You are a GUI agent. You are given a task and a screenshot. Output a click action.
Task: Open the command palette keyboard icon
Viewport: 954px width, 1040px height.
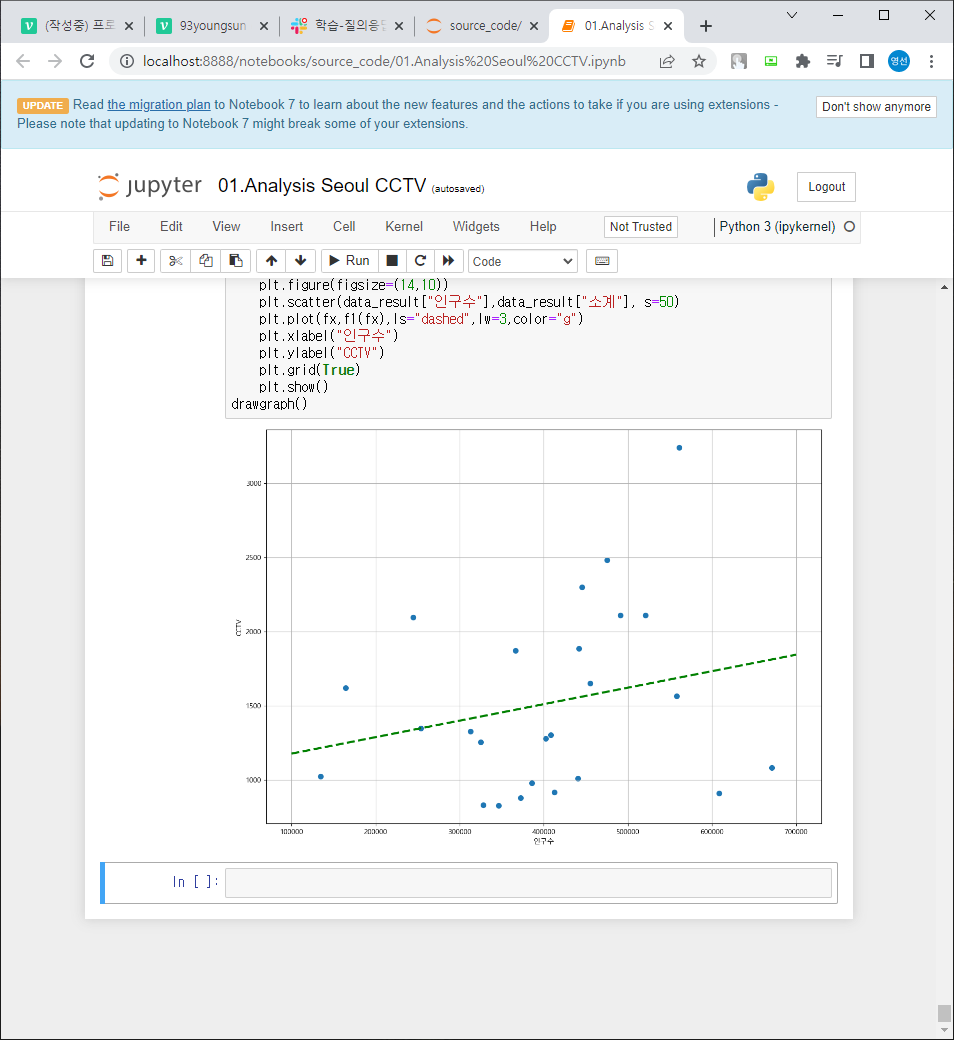coord(602,261)
